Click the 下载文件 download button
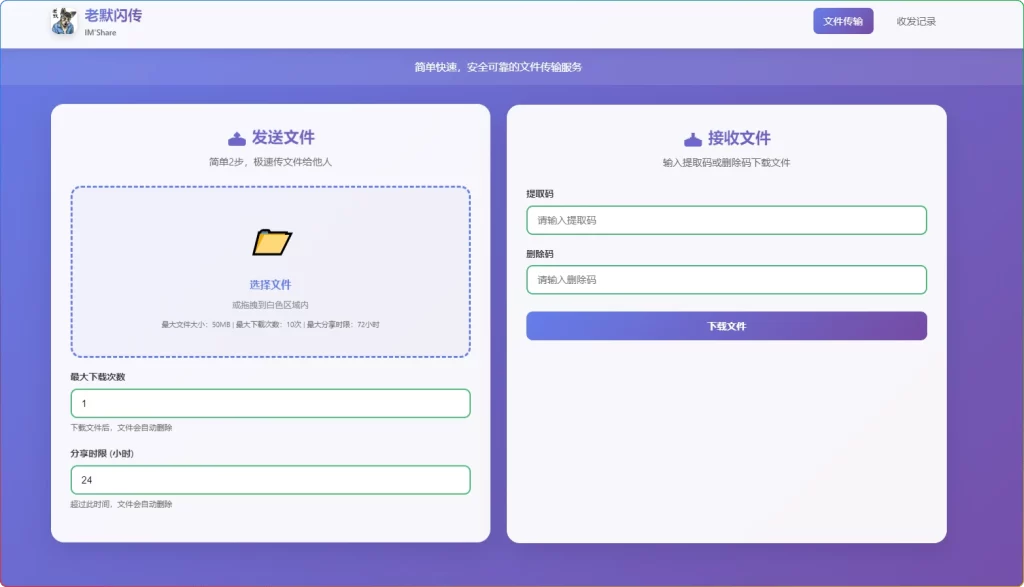 pos(726,325)
